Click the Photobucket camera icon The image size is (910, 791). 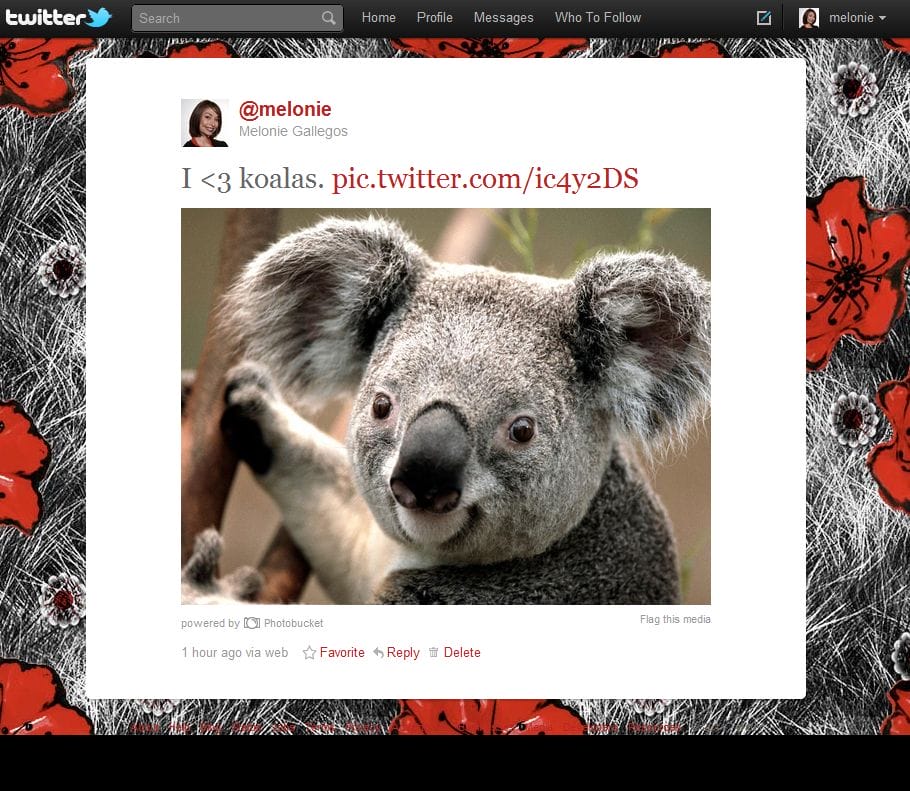coord(250,623)
